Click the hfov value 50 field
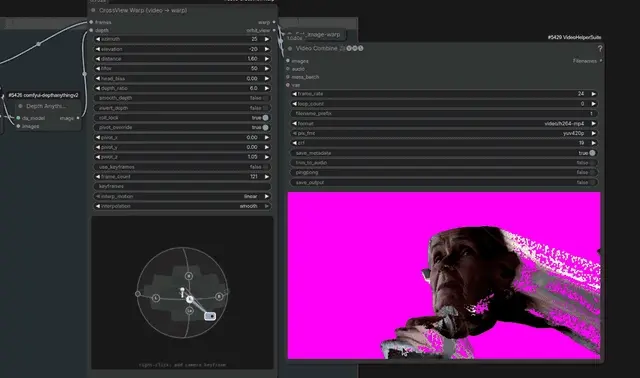The image size is (640, 378). click(x=182, y=69)
